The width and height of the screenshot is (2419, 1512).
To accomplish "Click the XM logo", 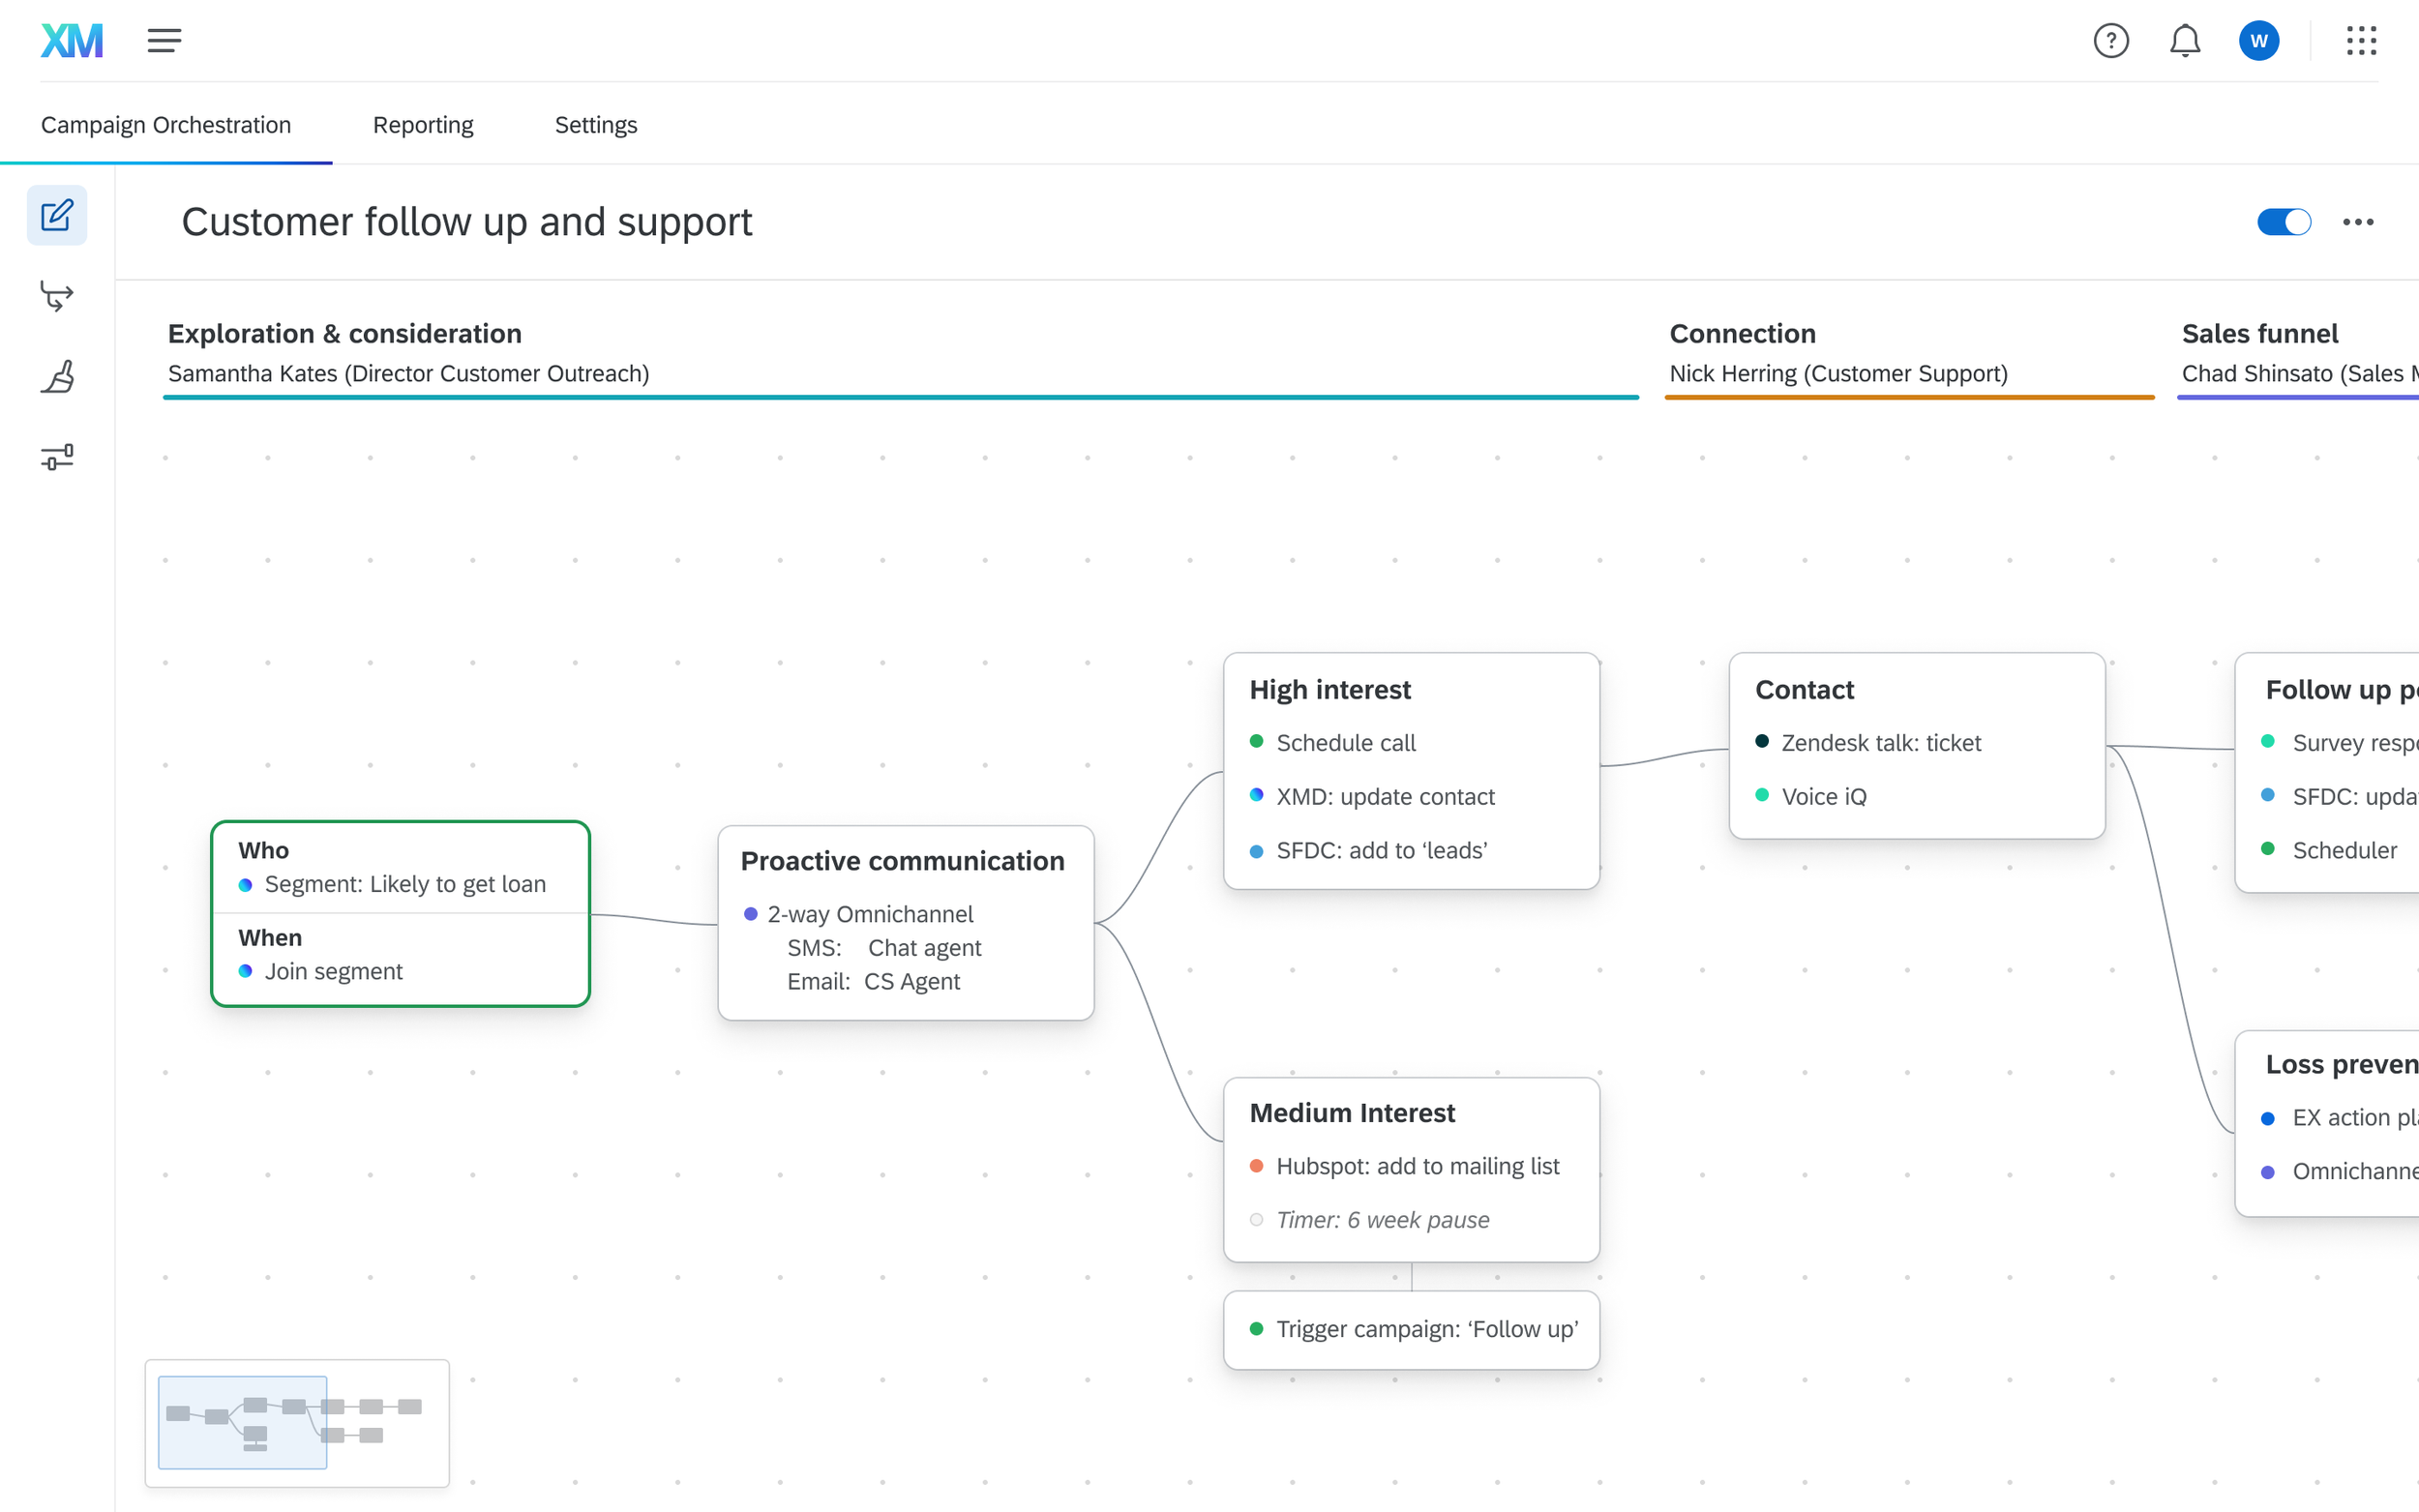I will click(72, 41).
